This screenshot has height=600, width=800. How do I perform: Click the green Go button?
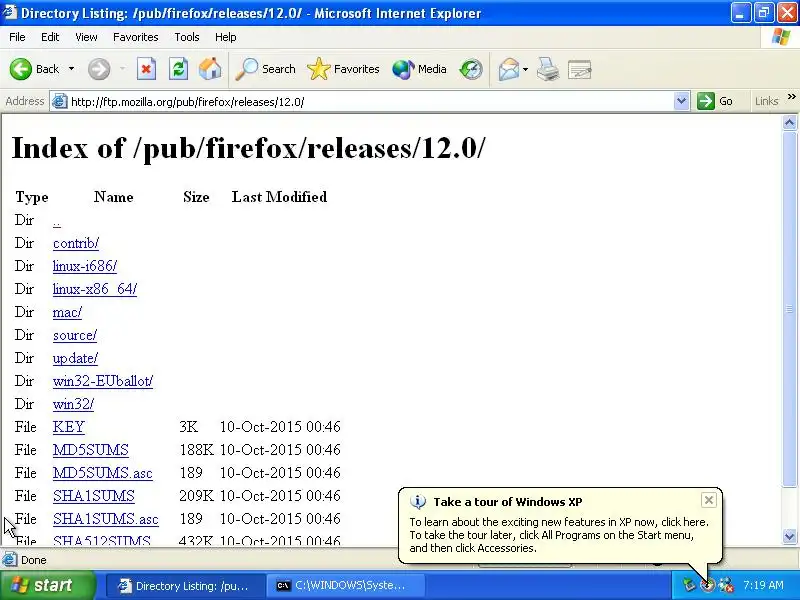715,101
